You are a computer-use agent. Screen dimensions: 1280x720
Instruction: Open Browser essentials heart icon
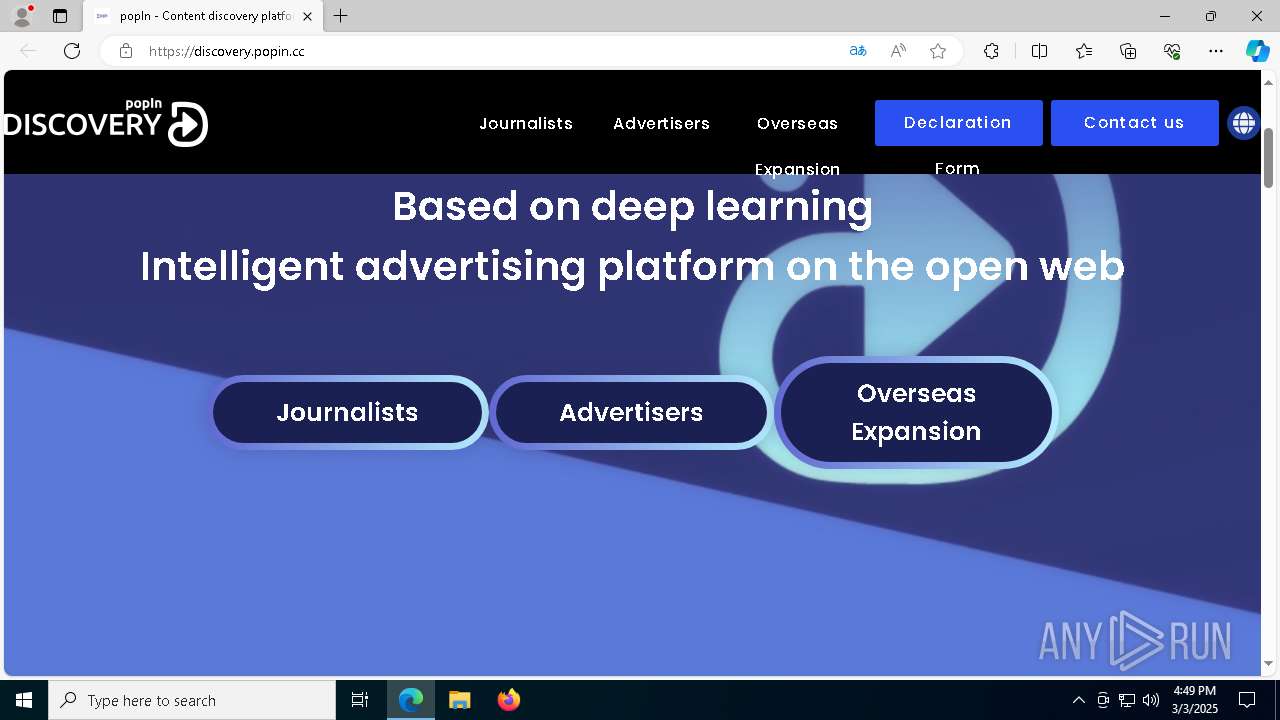tap(1172, 51)
